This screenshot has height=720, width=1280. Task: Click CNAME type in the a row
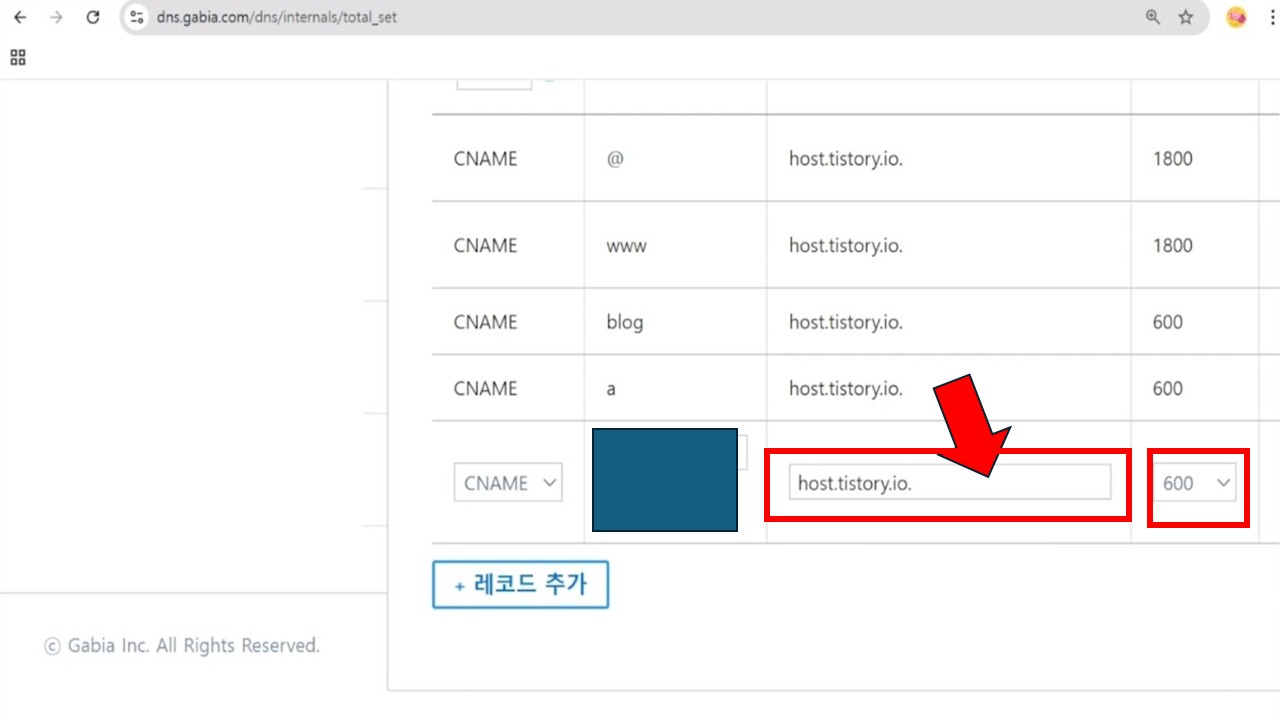coord(485,388)
